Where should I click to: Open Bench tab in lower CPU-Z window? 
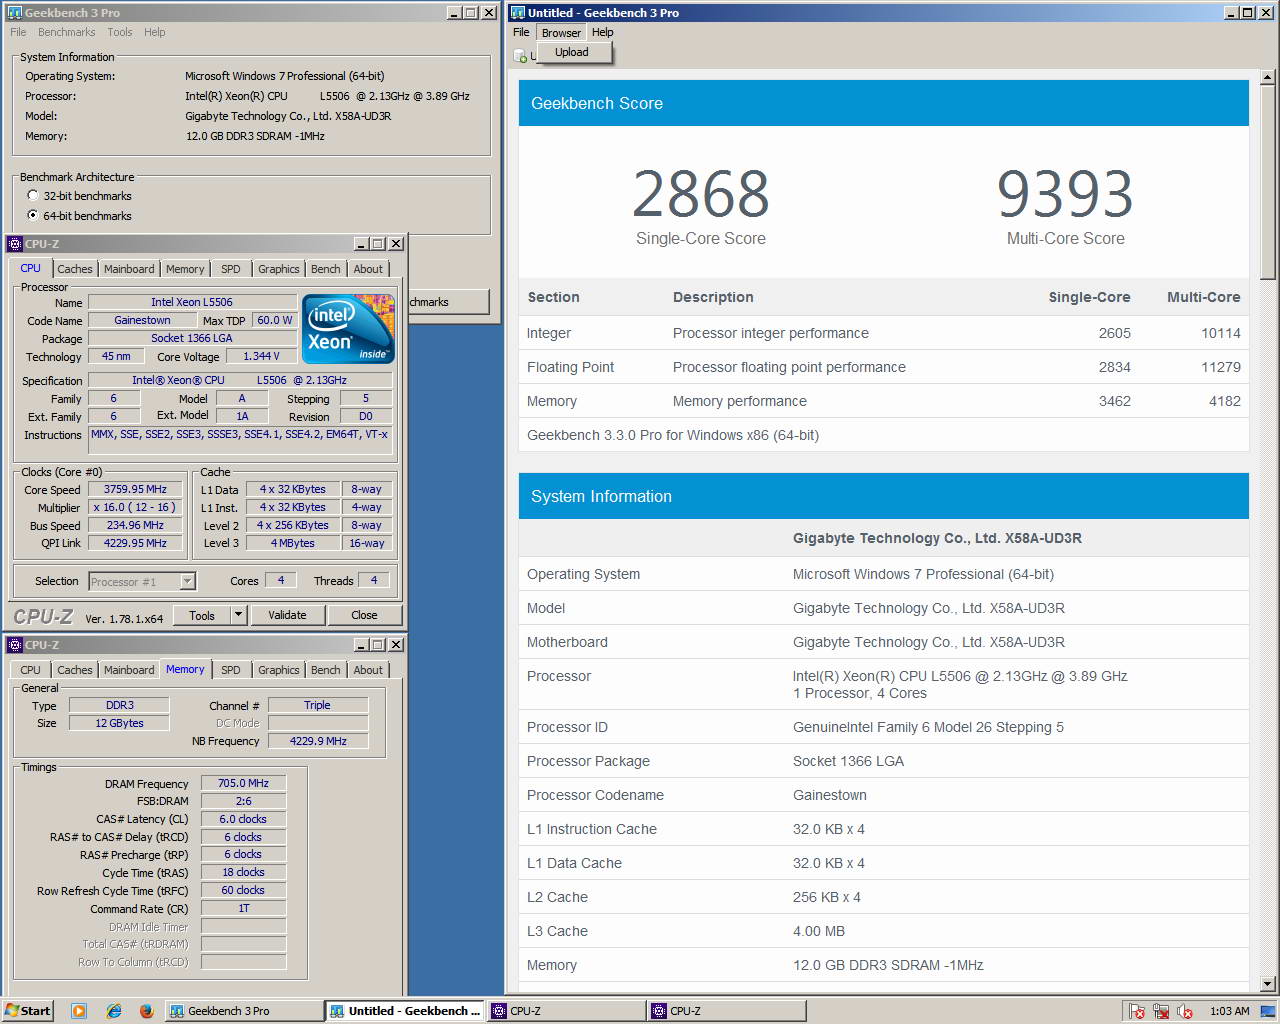pos(325,670)
